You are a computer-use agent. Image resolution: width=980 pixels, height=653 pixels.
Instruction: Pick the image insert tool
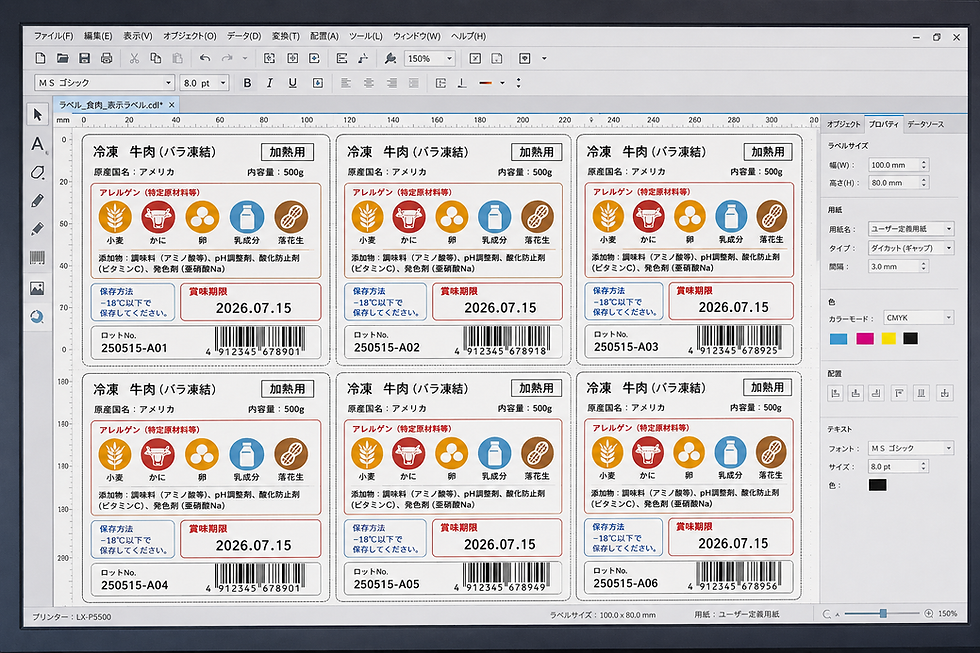point(38,288)
